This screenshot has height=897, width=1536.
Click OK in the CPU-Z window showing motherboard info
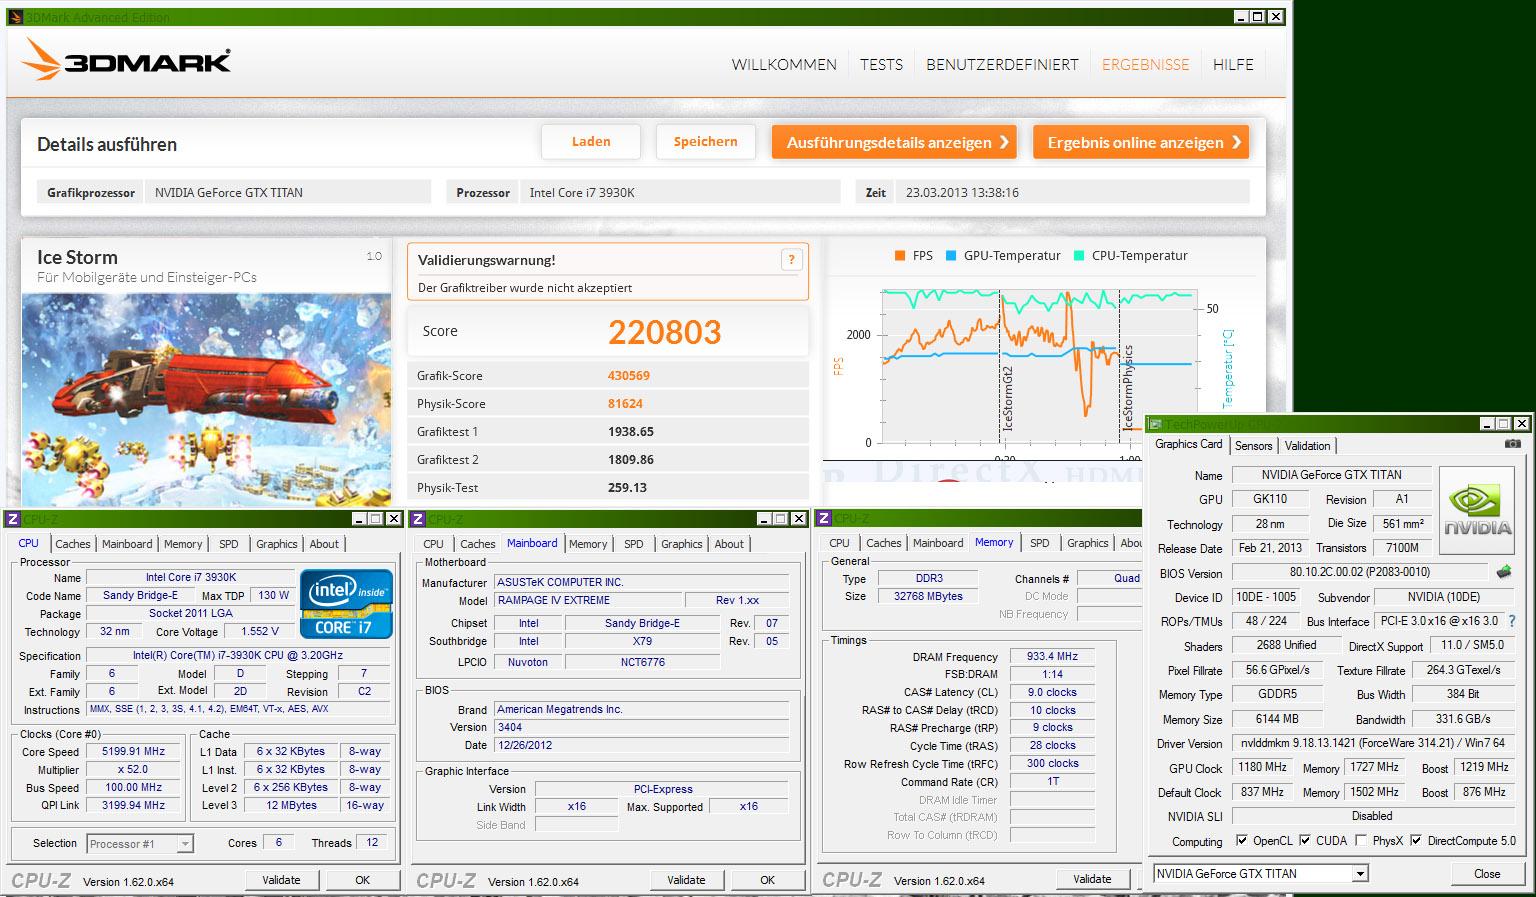(x=767, y=880)
